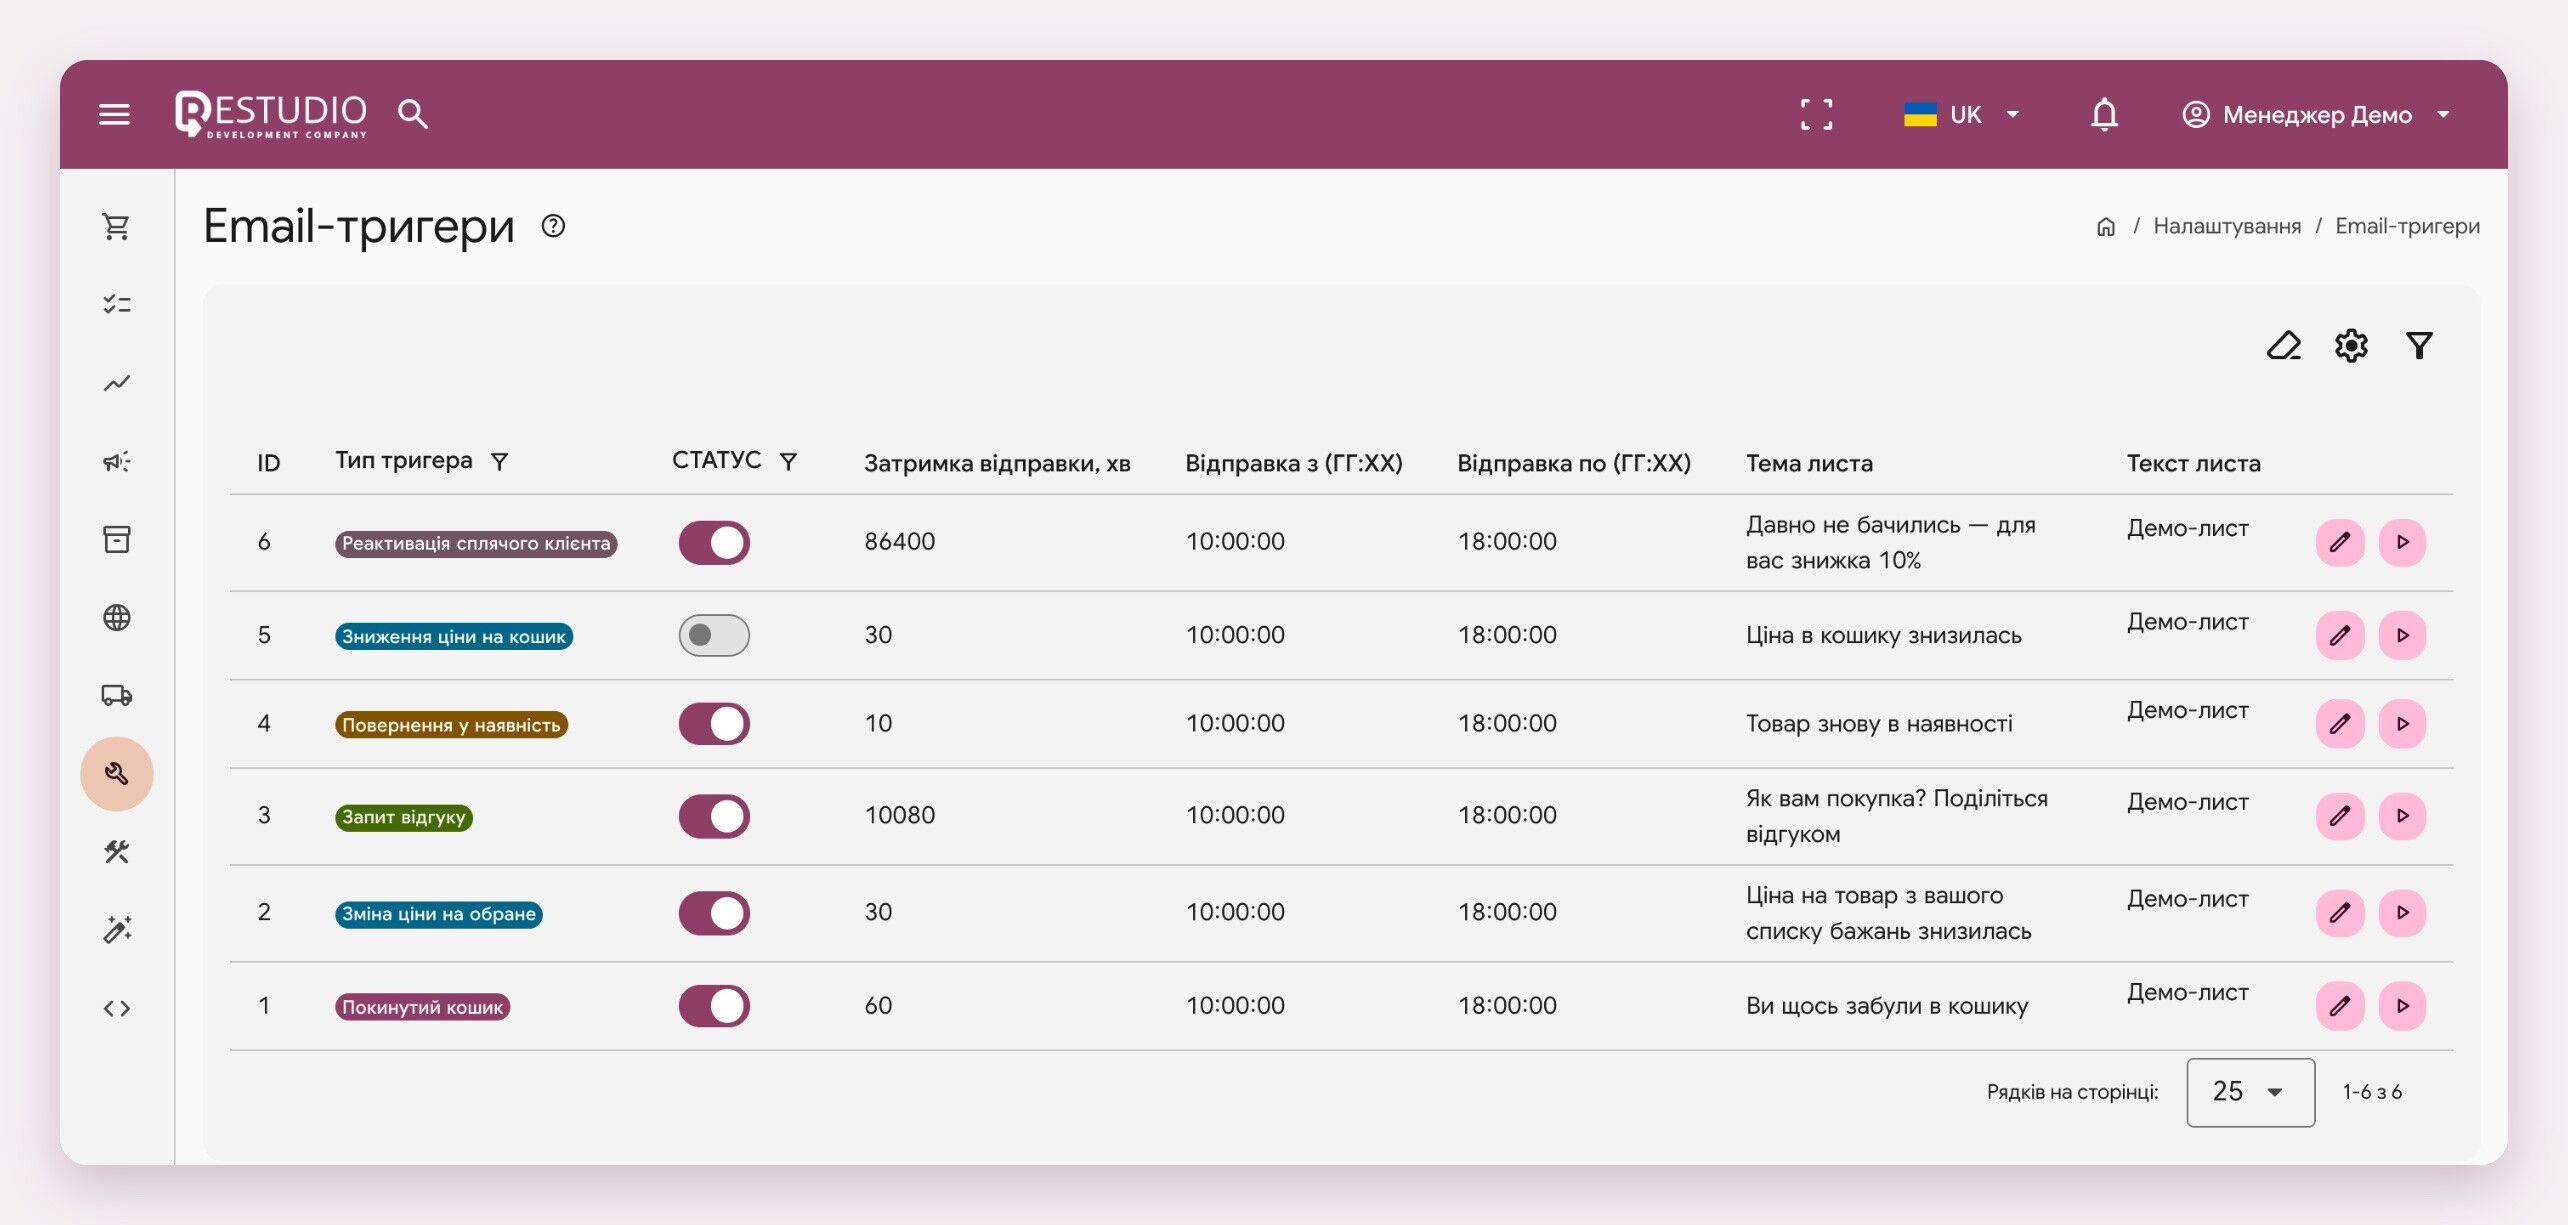Open rows per page dropdown showing 25
The image size is (2568, 1225).
2250,1092
